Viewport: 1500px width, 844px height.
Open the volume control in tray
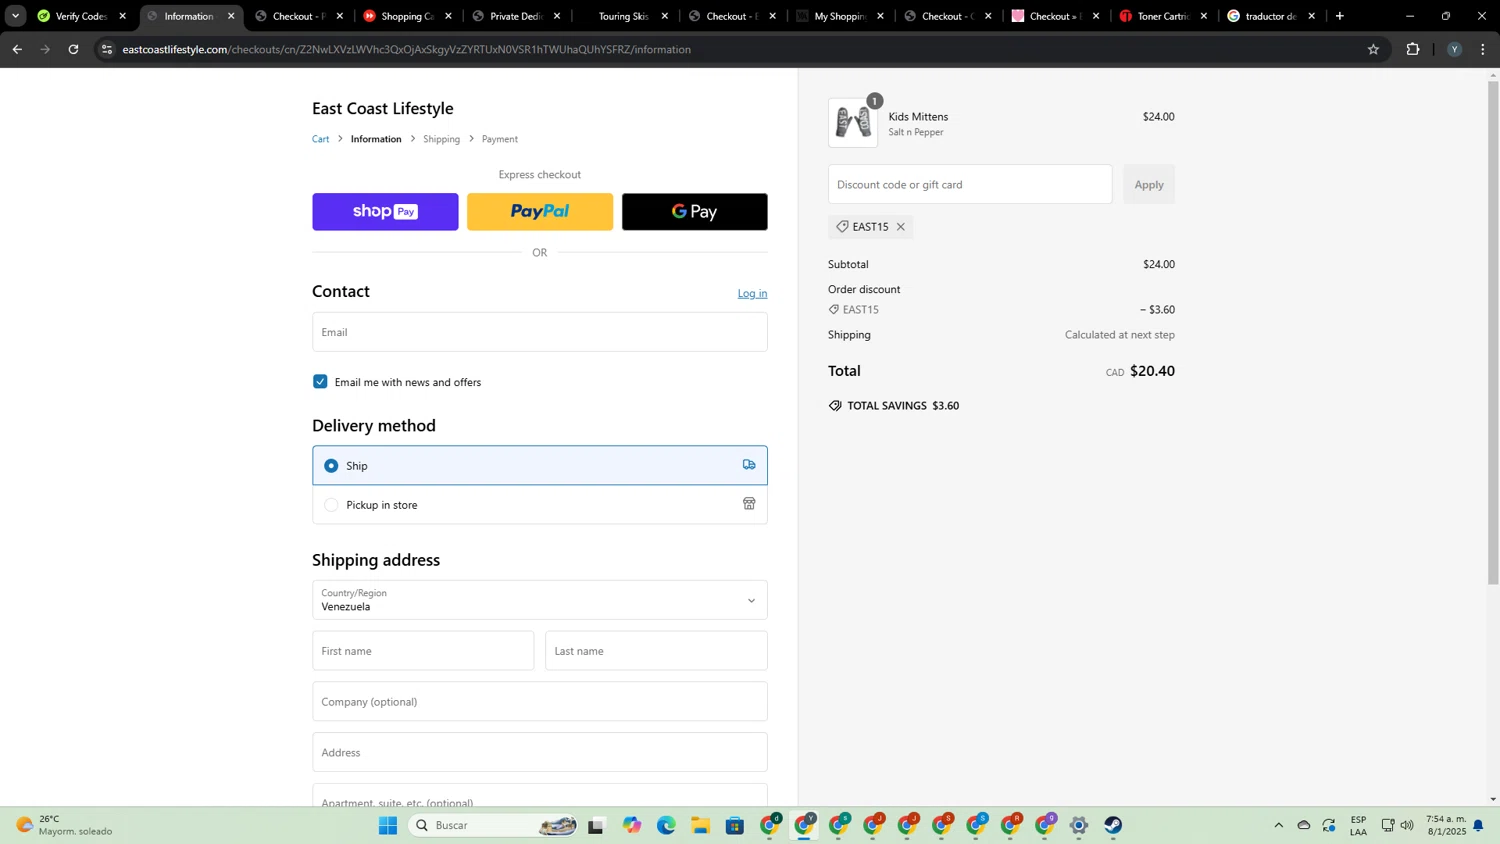(1407, 825)
